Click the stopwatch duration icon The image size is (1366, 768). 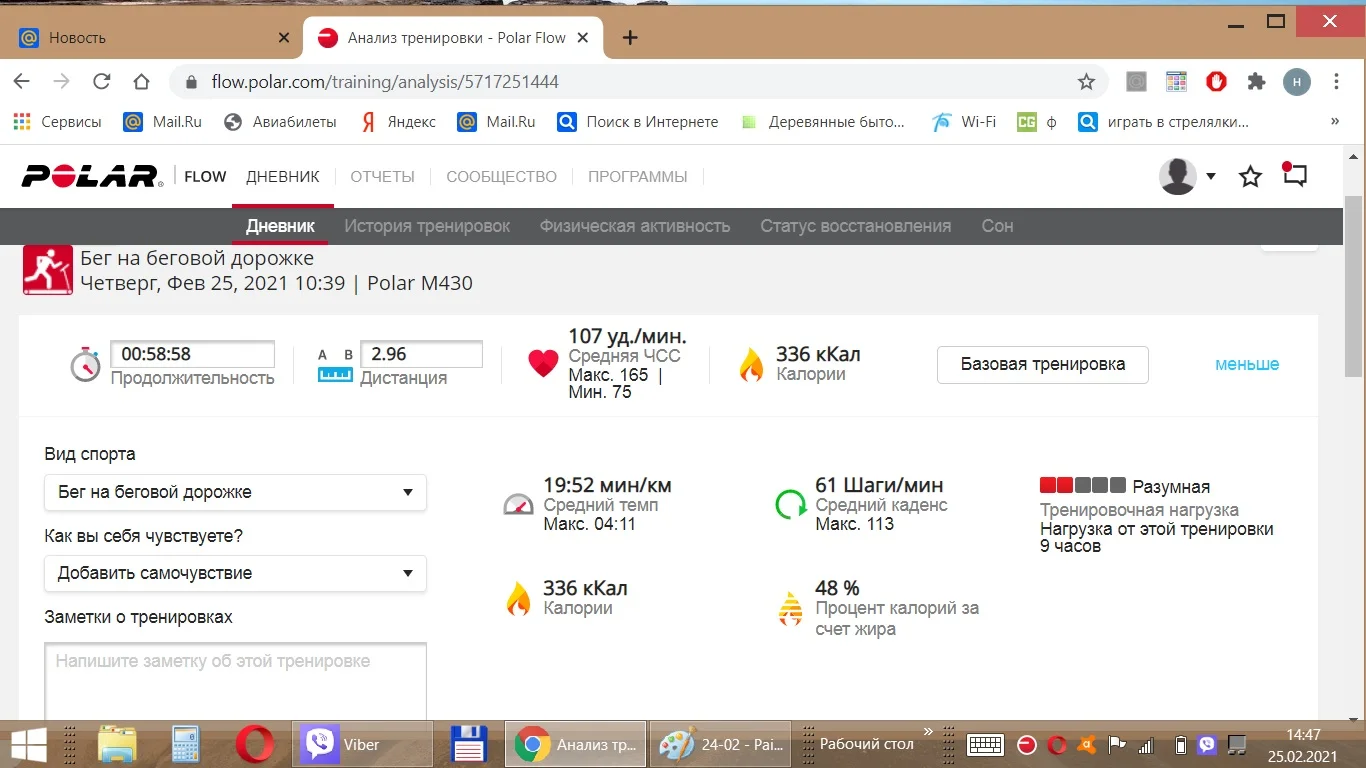(85, 364)
